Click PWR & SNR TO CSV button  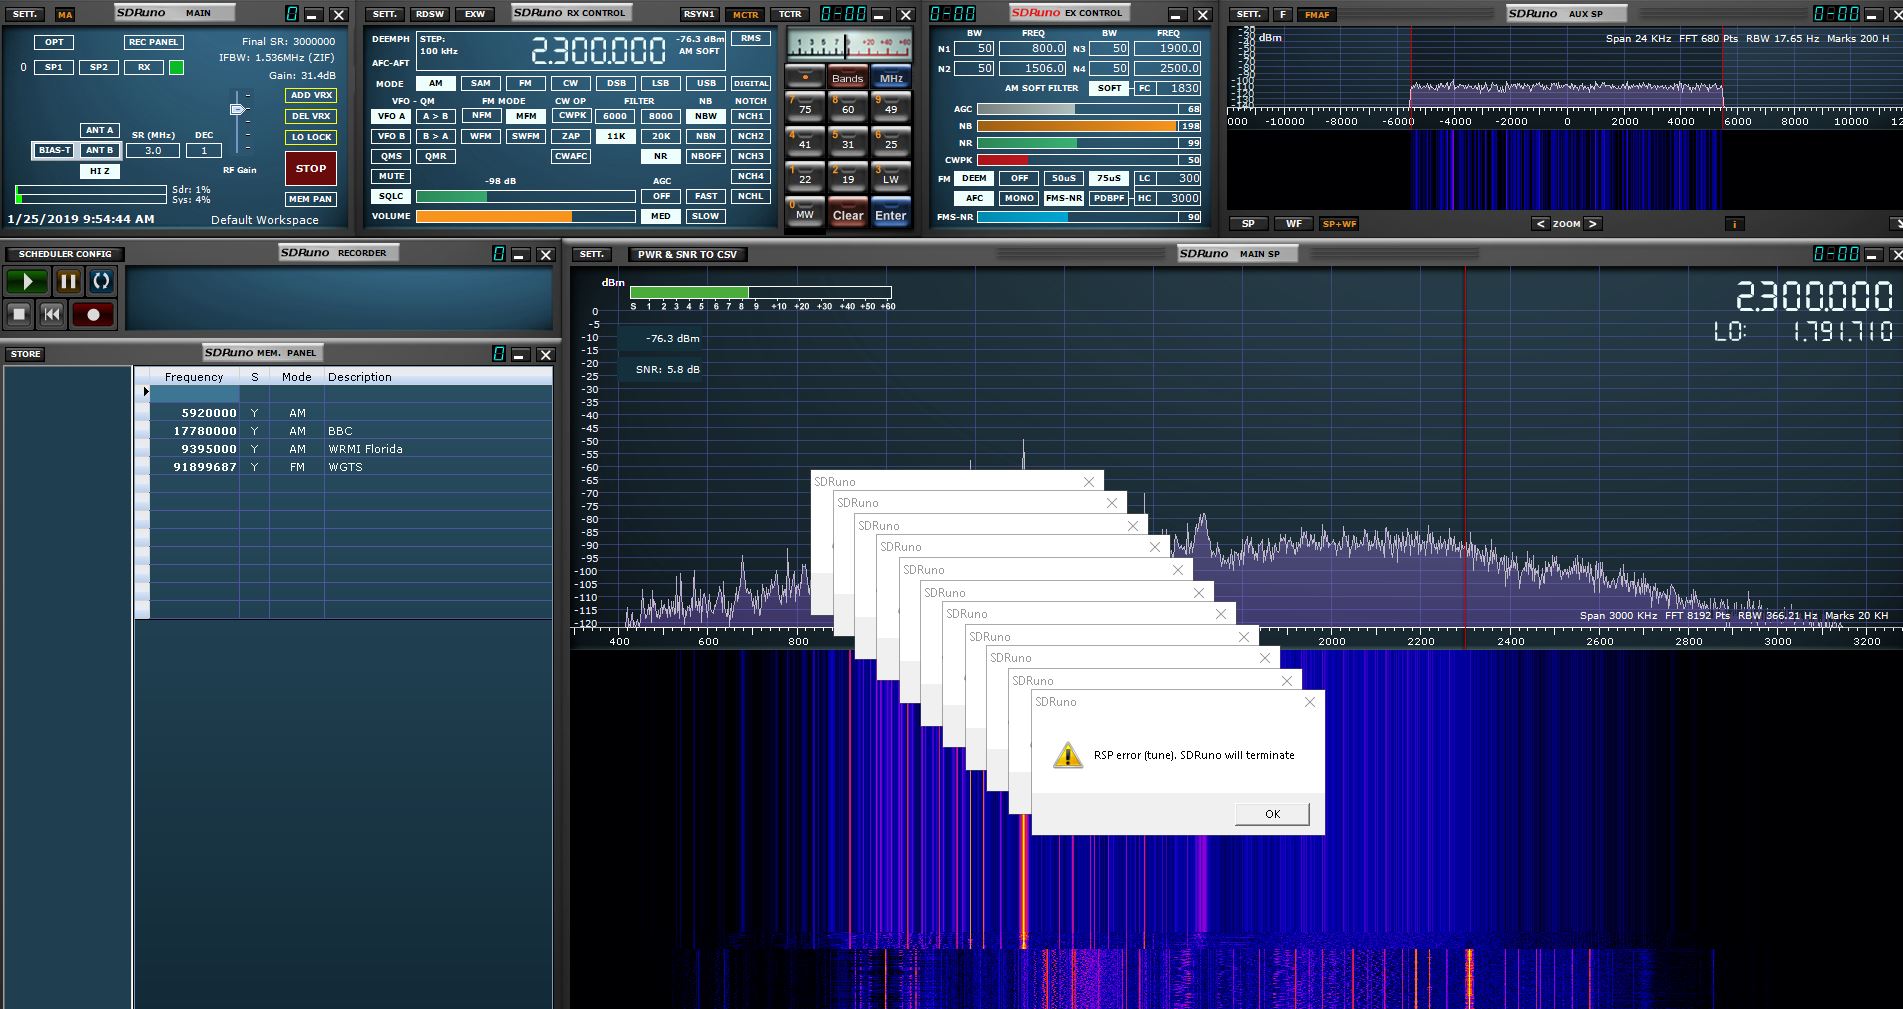point(687,254)
